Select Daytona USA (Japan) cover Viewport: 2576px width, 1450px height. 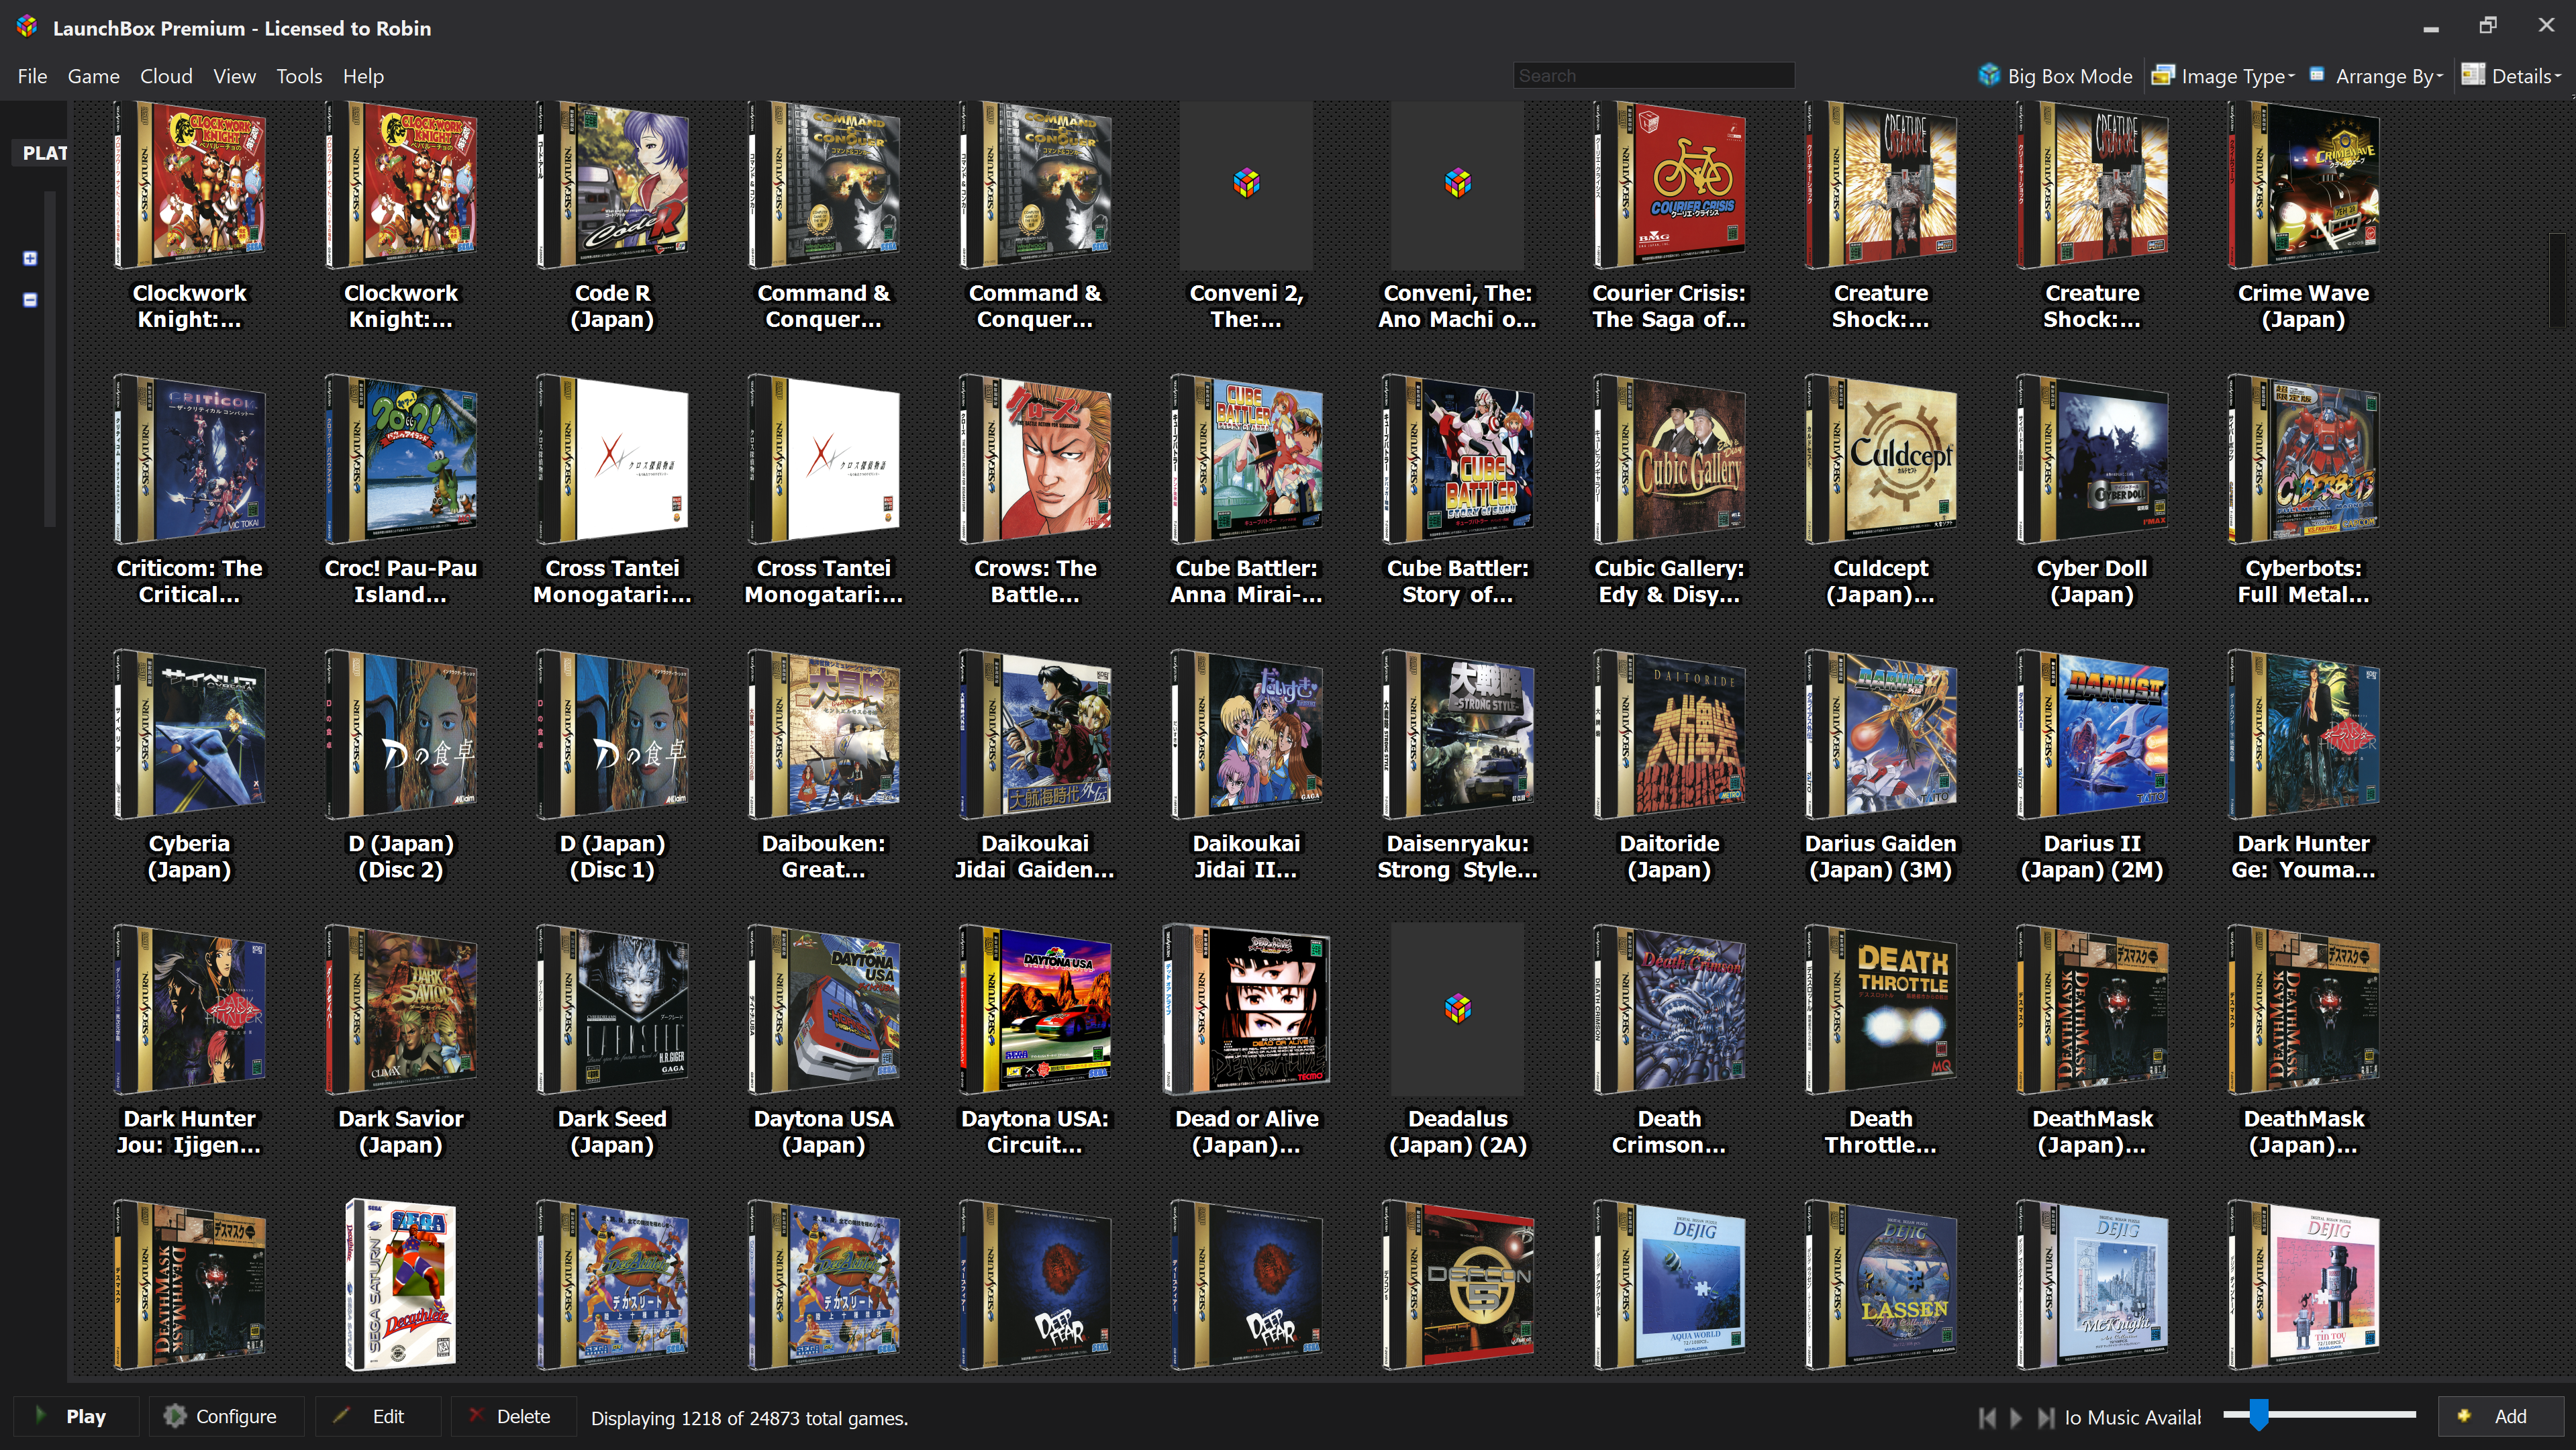[824, 1010]
